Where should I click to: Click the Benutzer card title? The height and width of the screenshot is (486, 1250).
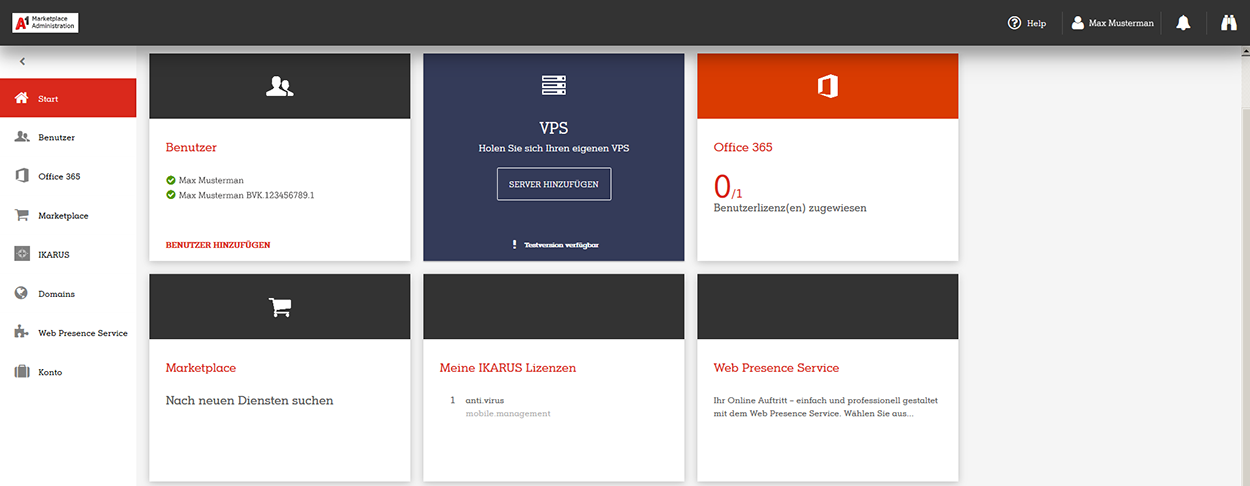pos(191,147)
